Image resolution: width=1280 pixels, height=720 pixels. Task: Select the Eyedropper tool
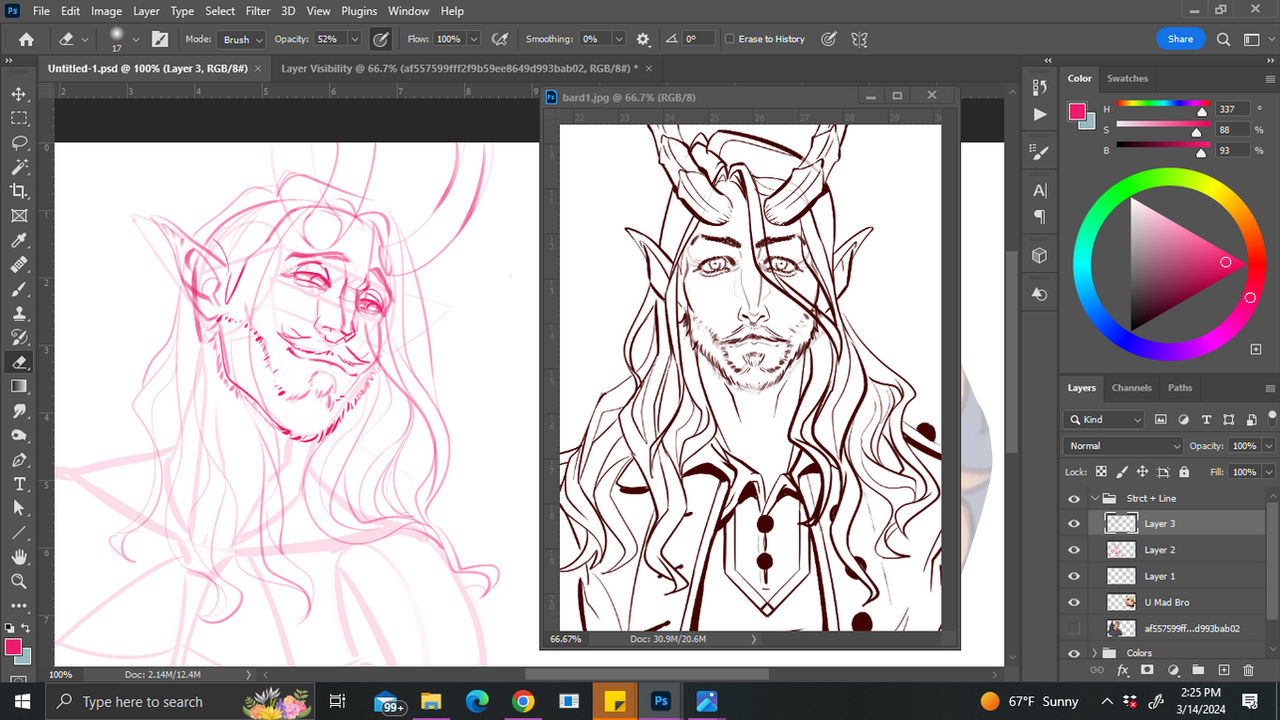(19, 240)
